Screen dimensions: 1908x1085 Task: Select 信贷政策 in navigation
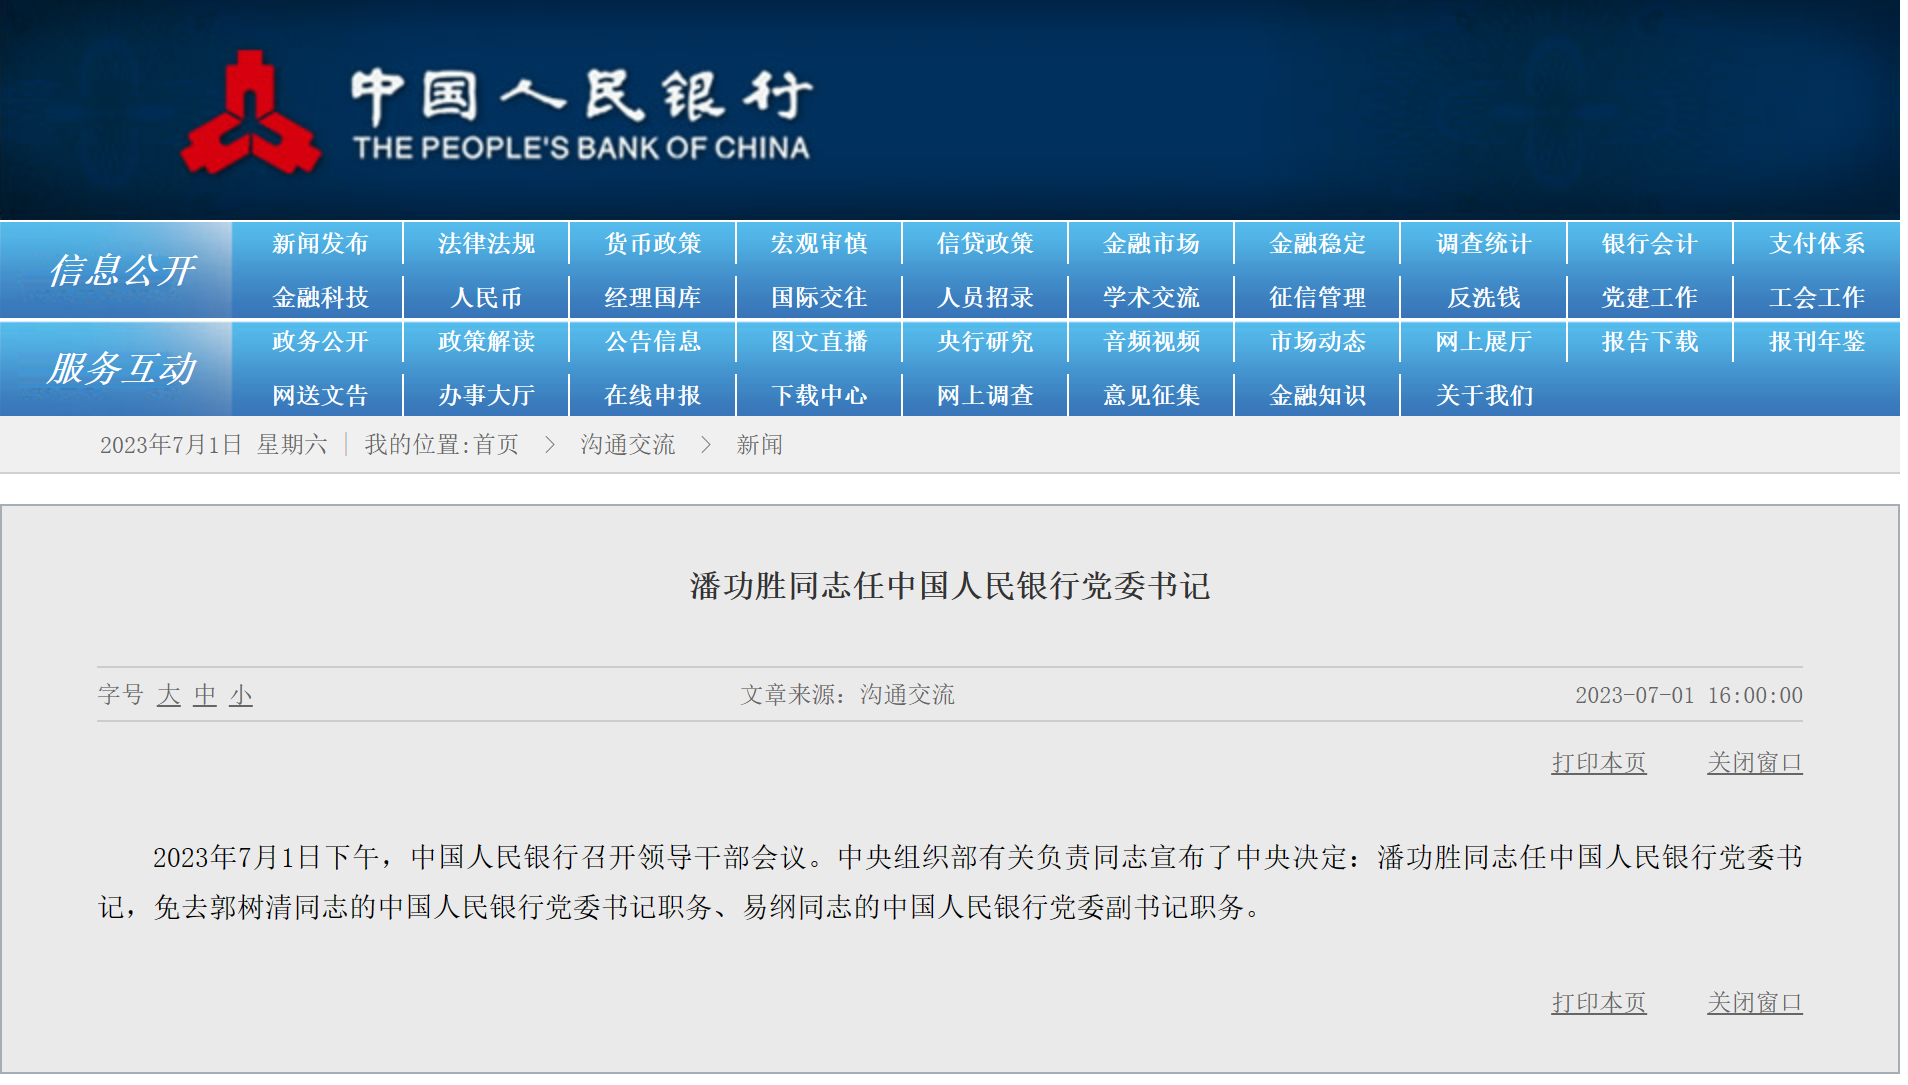click(985, 244)
